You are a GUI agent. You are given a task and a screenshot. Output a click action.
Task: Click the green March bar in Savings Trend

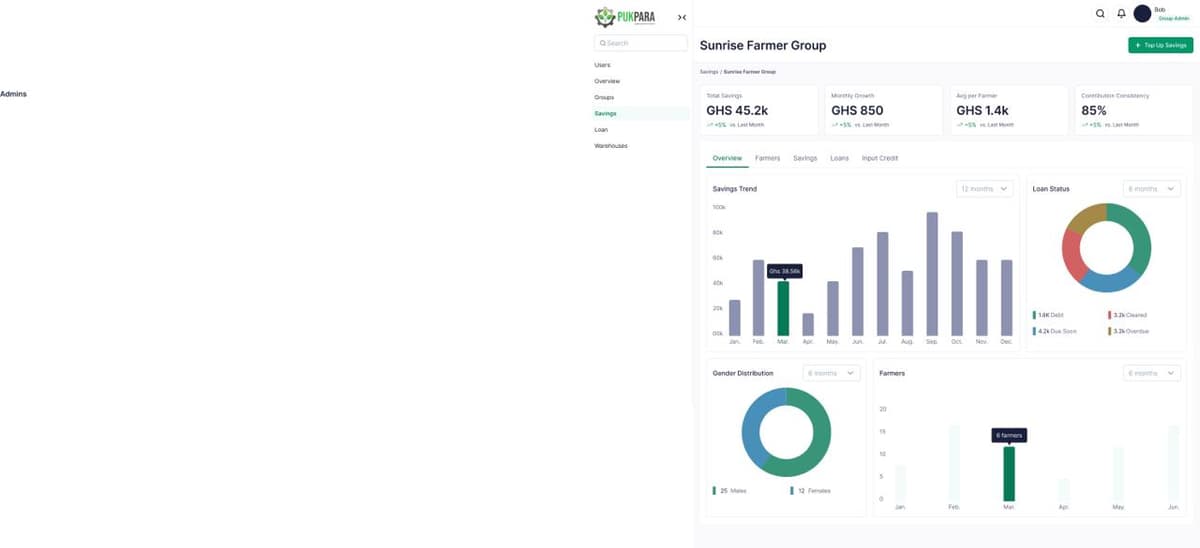(x=783, y=308)
